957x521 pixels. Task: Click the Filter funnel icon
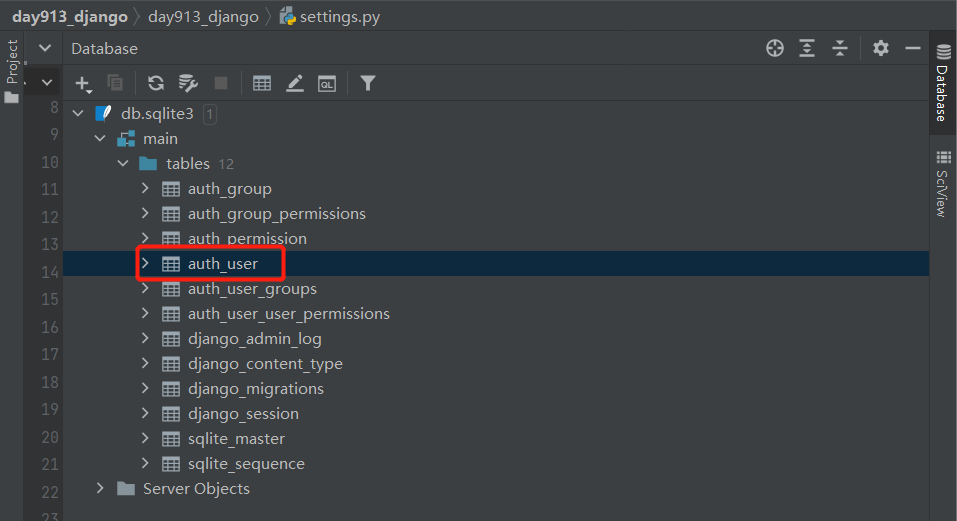coord(368,84)
